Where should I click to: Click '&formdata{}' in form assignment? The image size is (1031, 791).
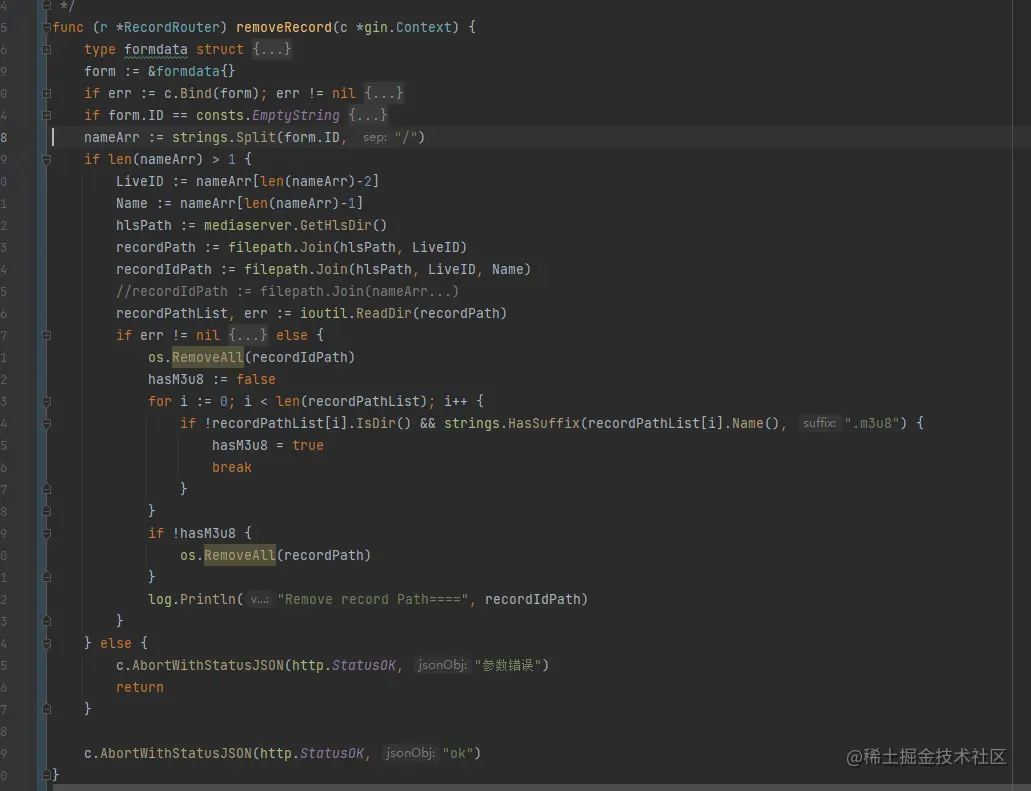(x=191, y=71)
